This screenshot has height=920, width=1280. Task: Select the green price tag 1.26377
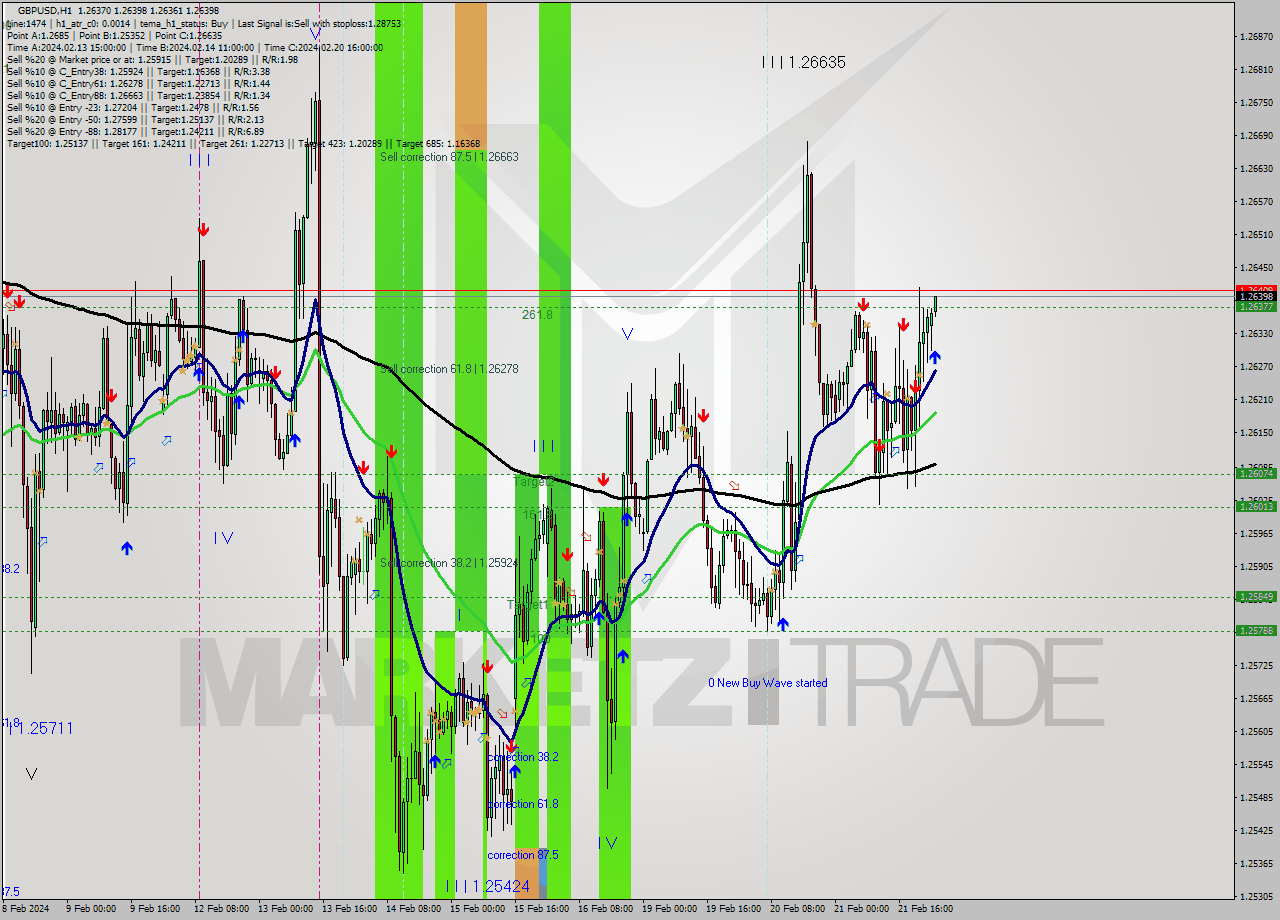coord(1256,307)
